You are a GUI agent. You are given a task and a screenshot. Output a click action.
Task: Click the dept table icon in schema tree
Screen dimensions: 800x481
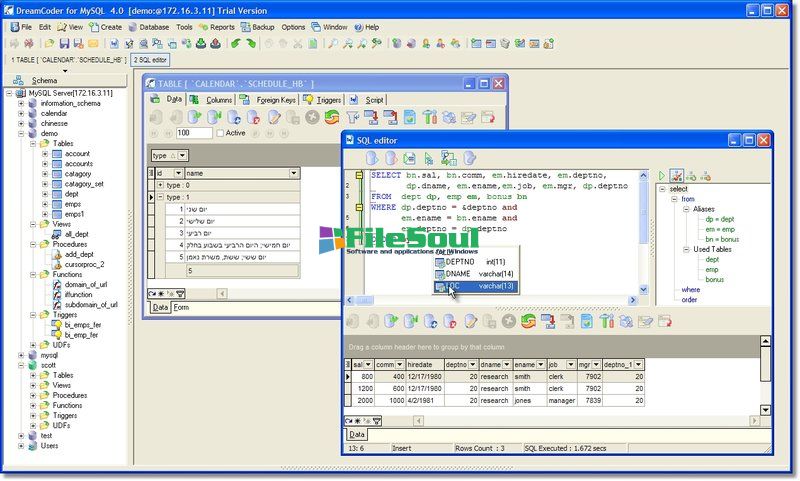[x=57, y=194]
